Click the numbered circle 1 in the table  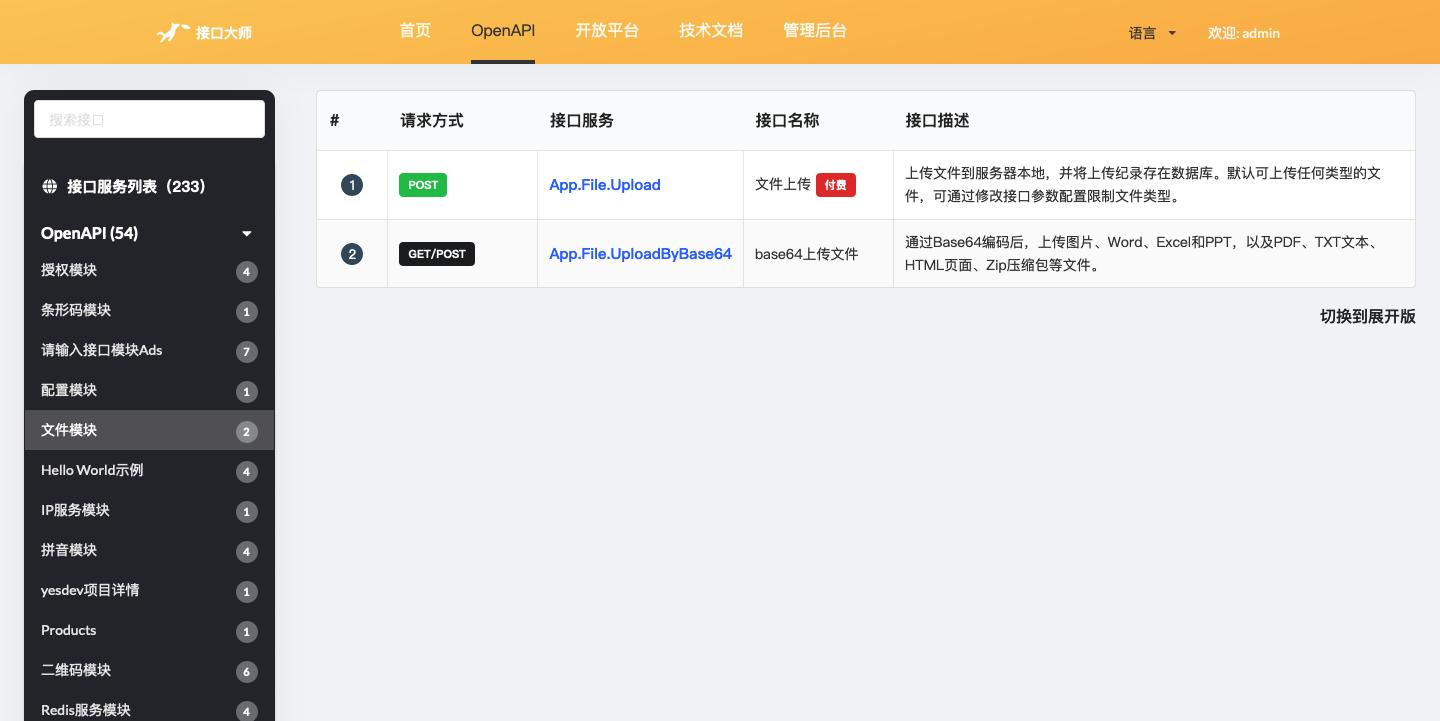[x=352, y=185]
